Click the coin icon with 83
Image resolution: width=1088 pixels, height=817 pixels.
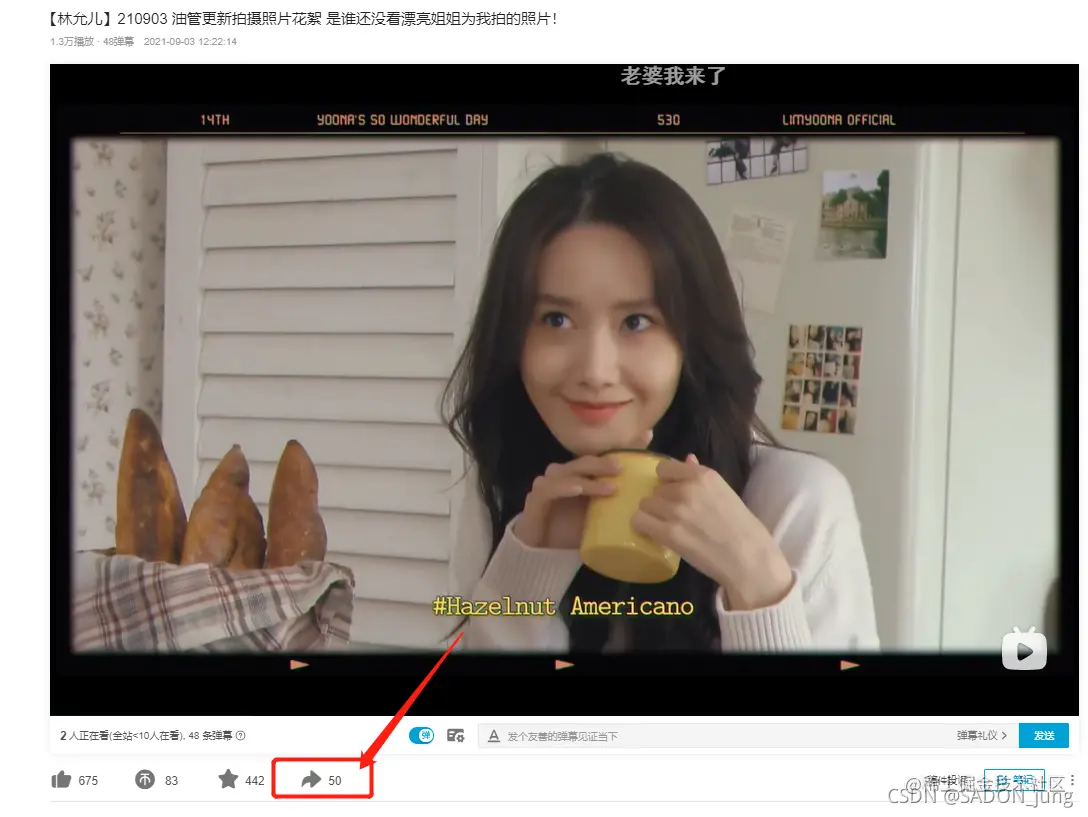click(x=144, y=780)
